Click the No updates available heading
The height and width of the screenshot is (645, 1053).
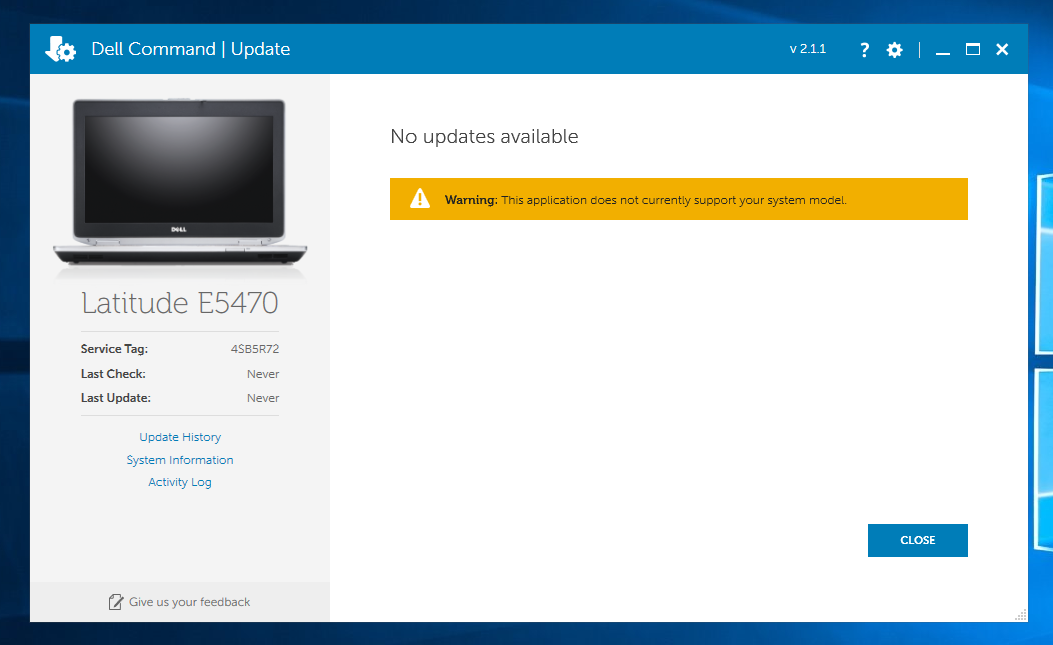point(484,136)
